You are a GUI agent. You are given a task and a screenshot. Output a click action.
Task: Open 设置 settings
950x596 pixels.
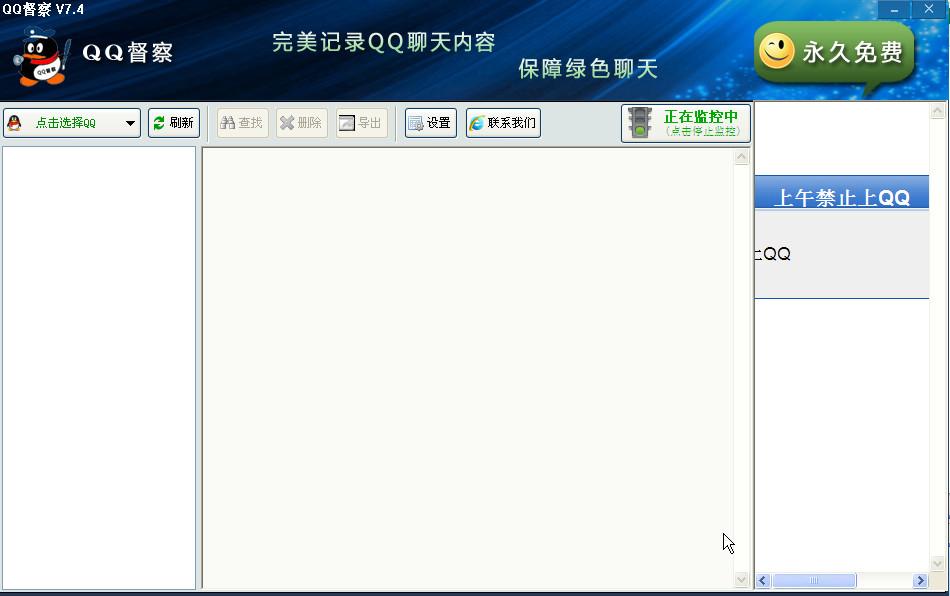tap(431, 123)
